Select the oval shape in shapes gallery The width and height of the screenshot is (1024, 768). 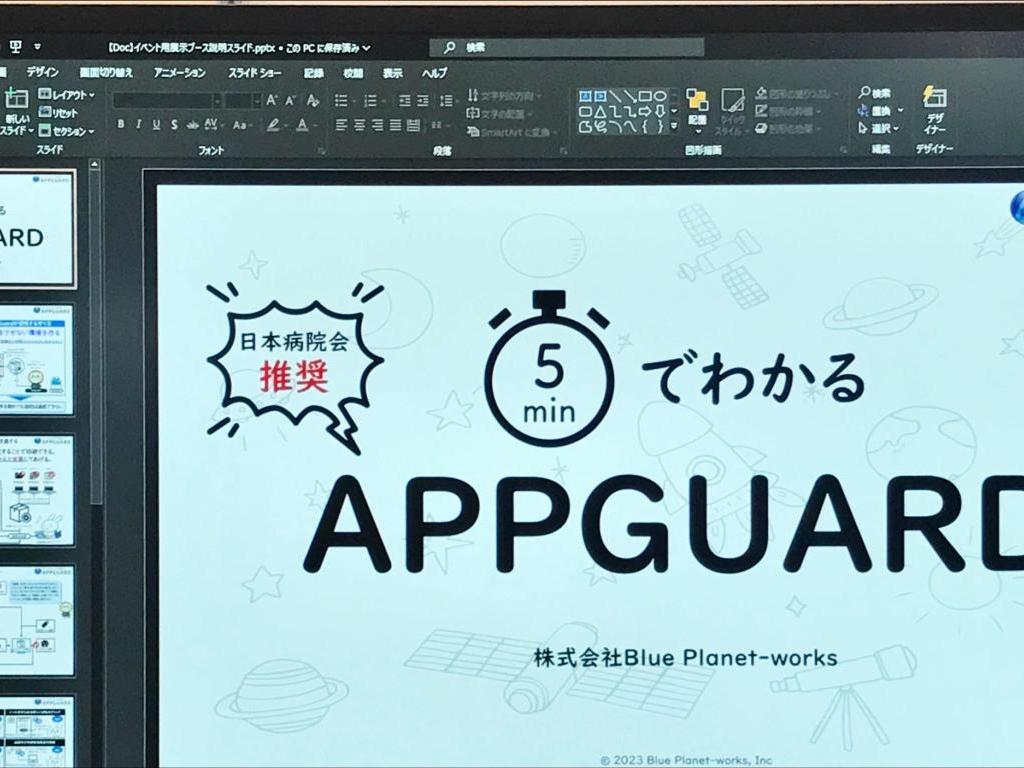pyautogui.click(x=660, y=96)
